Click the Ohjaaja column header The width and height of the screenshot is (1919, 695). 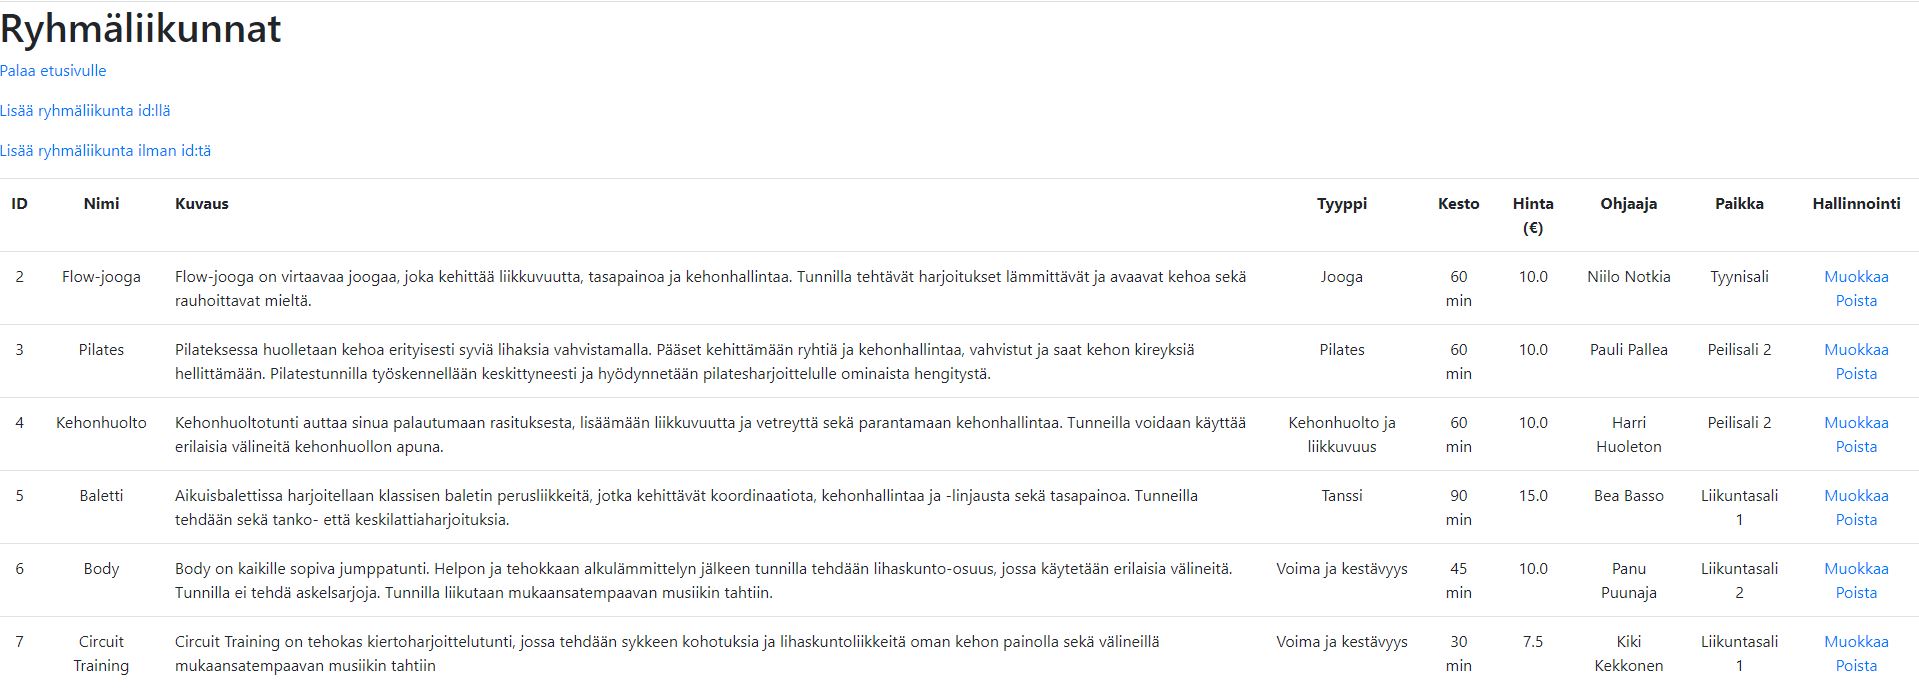(x=1628, y=203)
